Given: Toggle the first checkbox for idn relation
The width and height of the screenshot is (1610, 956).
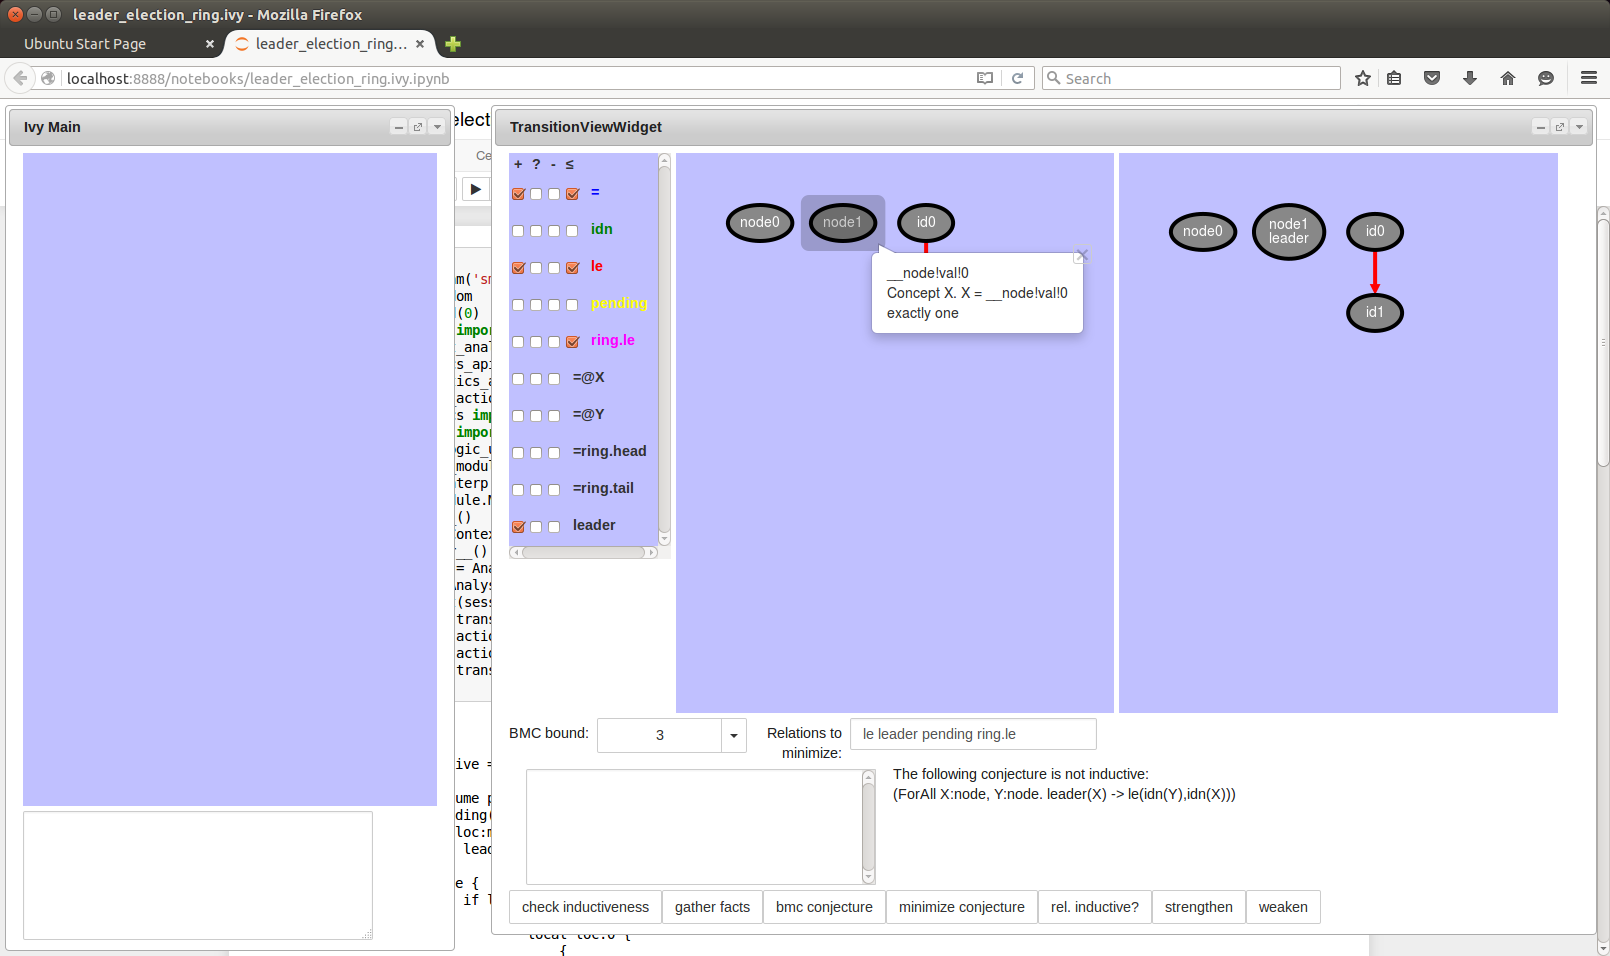Looking at the screenshot, I should click(518, 231).
